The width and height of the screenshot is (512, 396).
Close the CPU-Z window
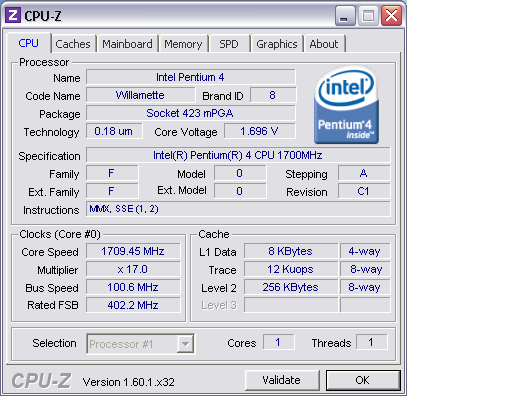coord(391,16)
